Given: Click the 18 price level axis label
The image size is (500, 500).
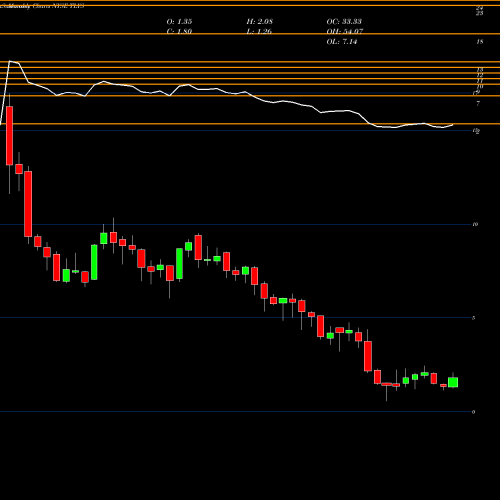Looking at the screenshot, I should [x=480, y=42].
